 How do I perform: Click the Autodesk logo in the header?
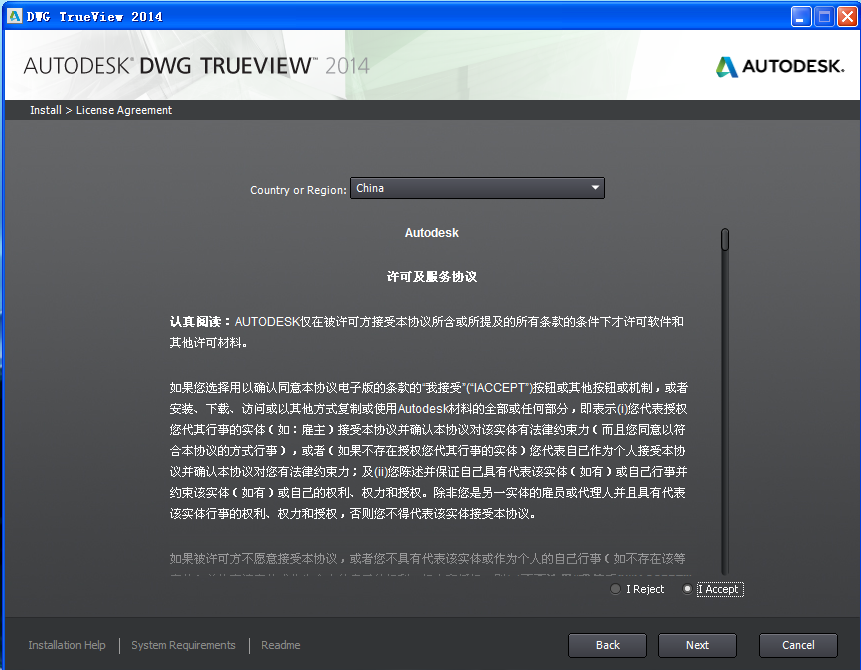click(780, 66)
